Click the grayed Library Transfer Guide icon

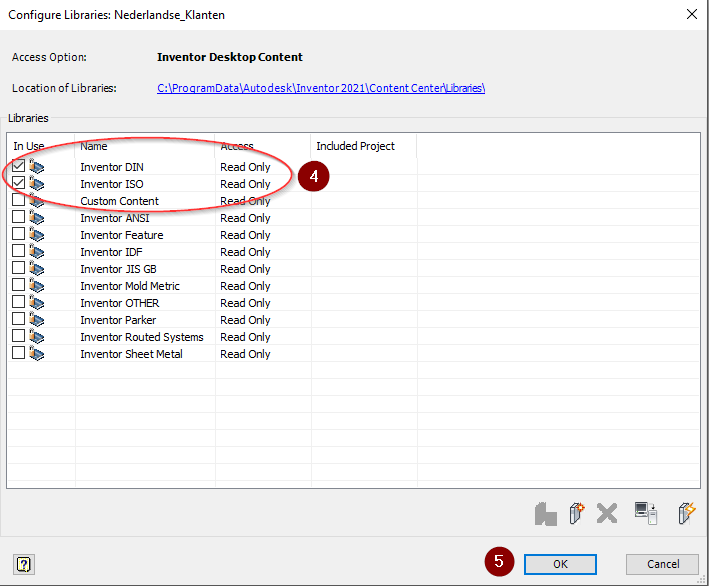(x=545, y=514)
